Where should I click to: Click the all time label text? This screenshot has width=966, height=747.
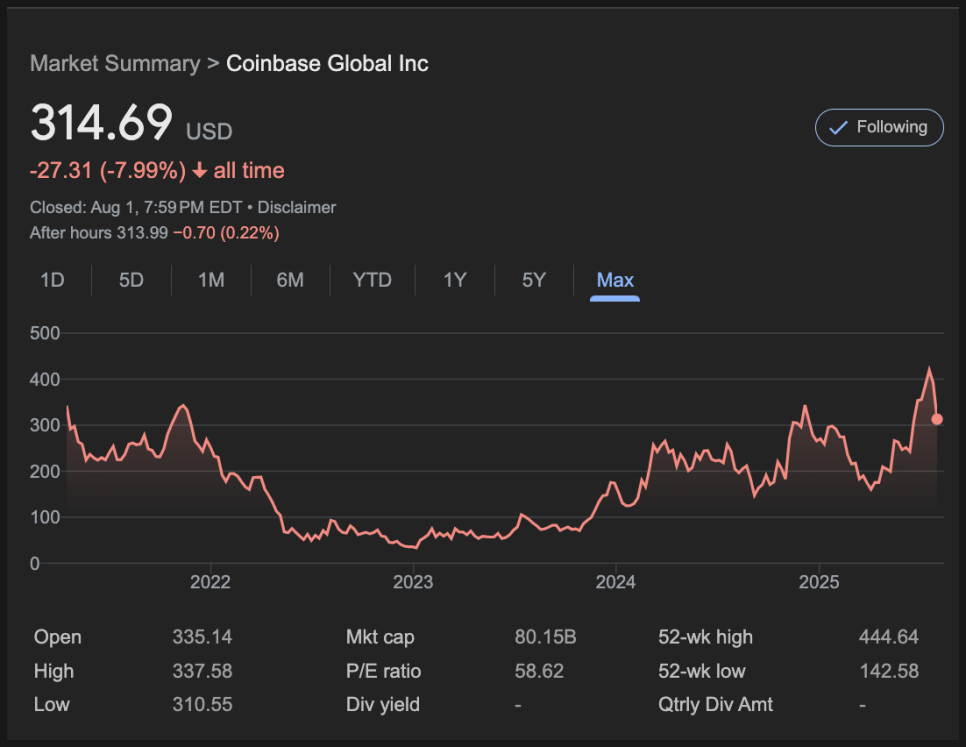click(249, 171)
